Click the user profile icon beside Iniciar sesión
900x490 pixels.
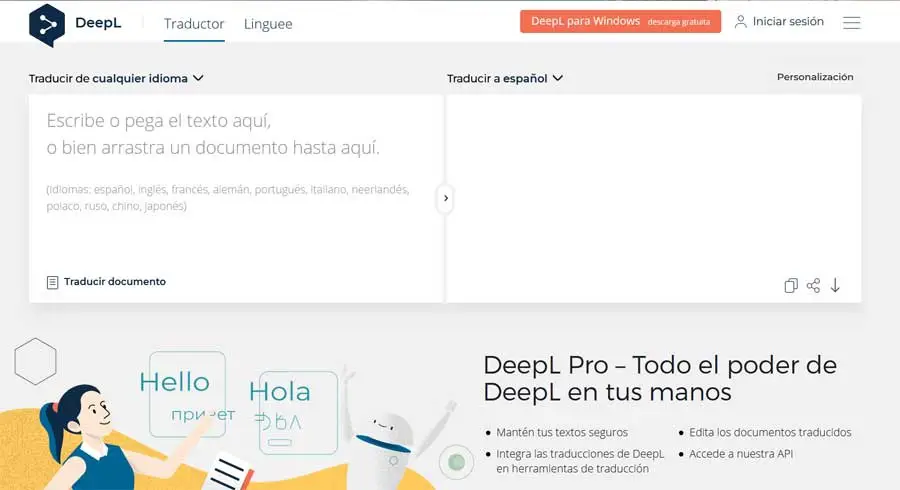coord(740,22)
